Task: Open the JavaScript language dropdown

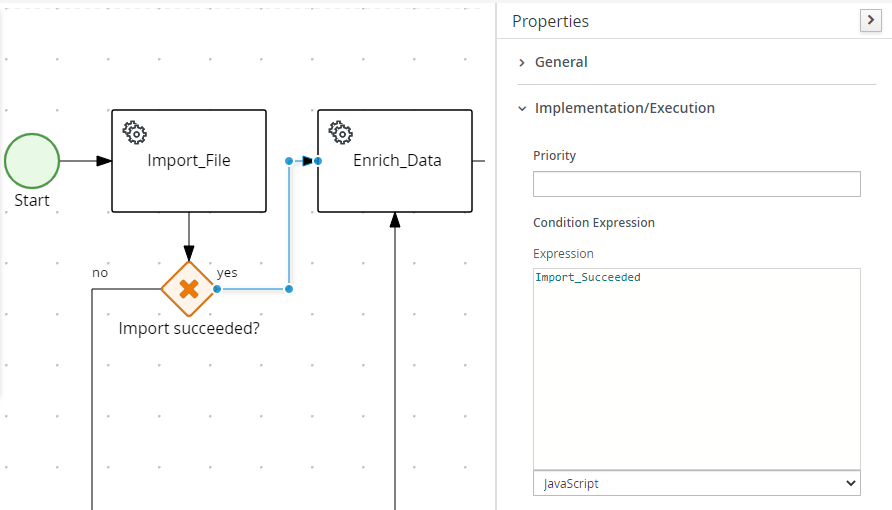Action: pyautogui.click(x=696, y=483)
